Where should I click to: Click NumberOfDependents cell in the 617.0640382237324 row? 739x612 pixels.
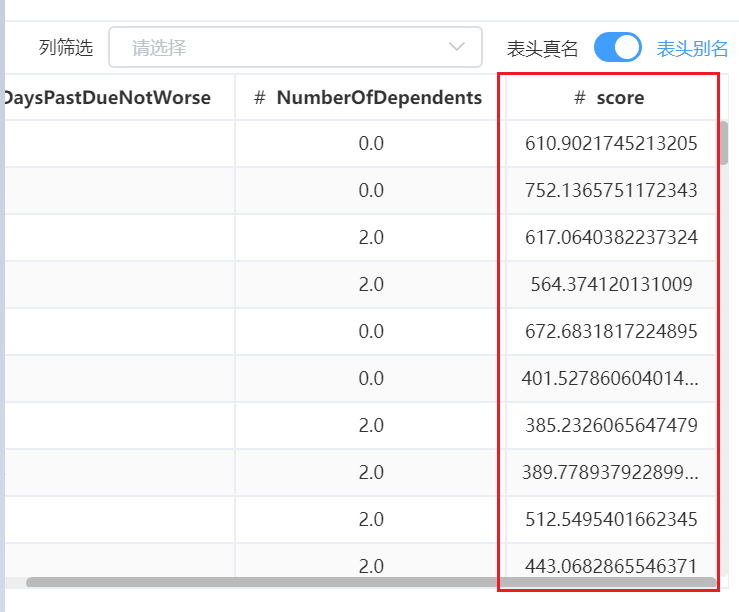tap(371, 237)
